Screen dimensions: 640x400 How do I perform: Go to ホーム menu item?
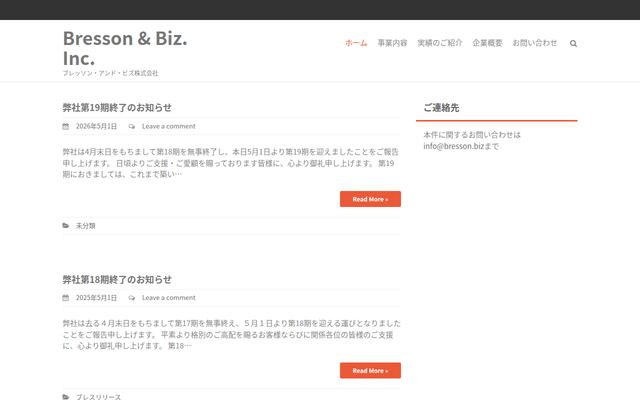[x=356, y=43]
